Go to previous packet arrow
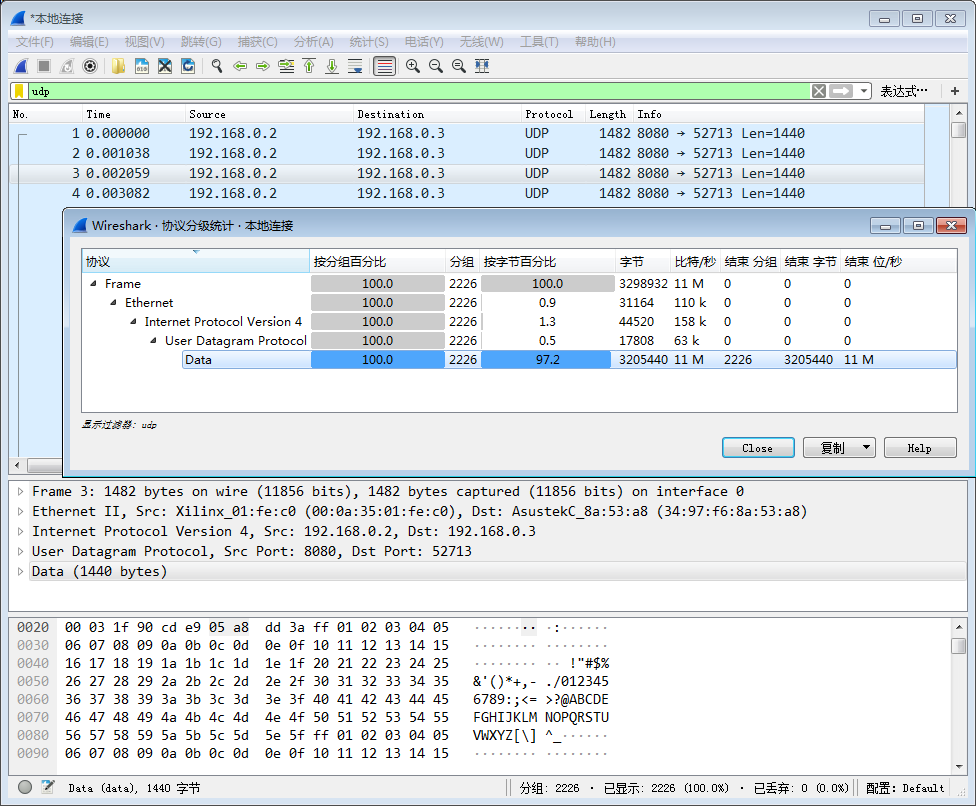This screenshot has height=806, width=976. tap(240, 66)
